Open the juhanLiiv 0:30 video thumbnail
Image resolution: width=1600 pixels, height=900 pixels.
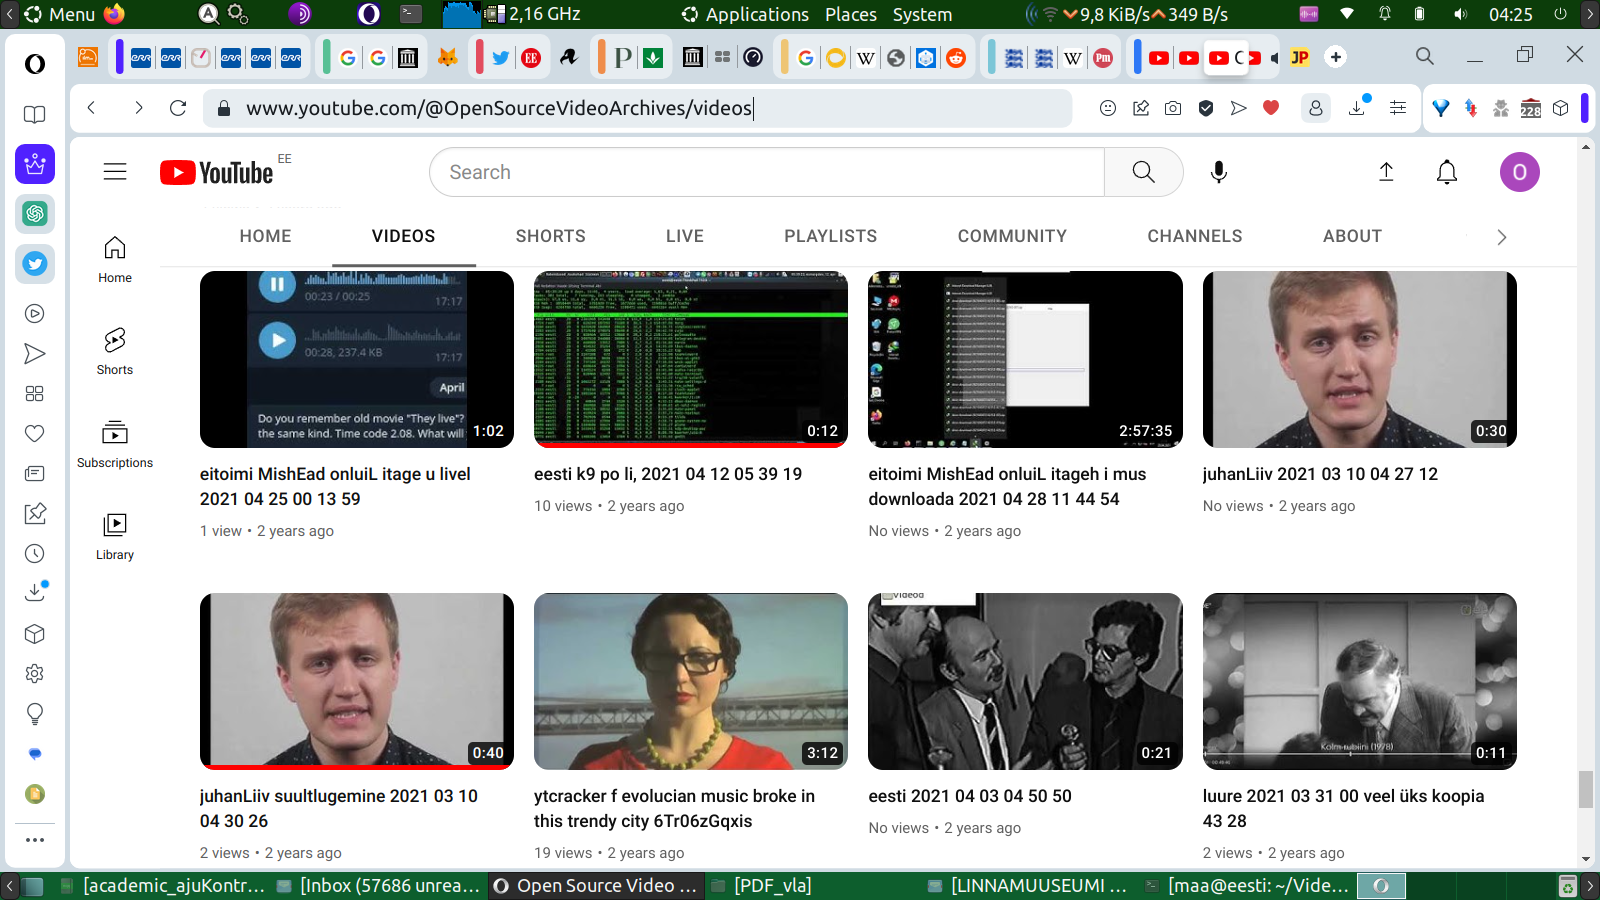(x=1359, y=359)
